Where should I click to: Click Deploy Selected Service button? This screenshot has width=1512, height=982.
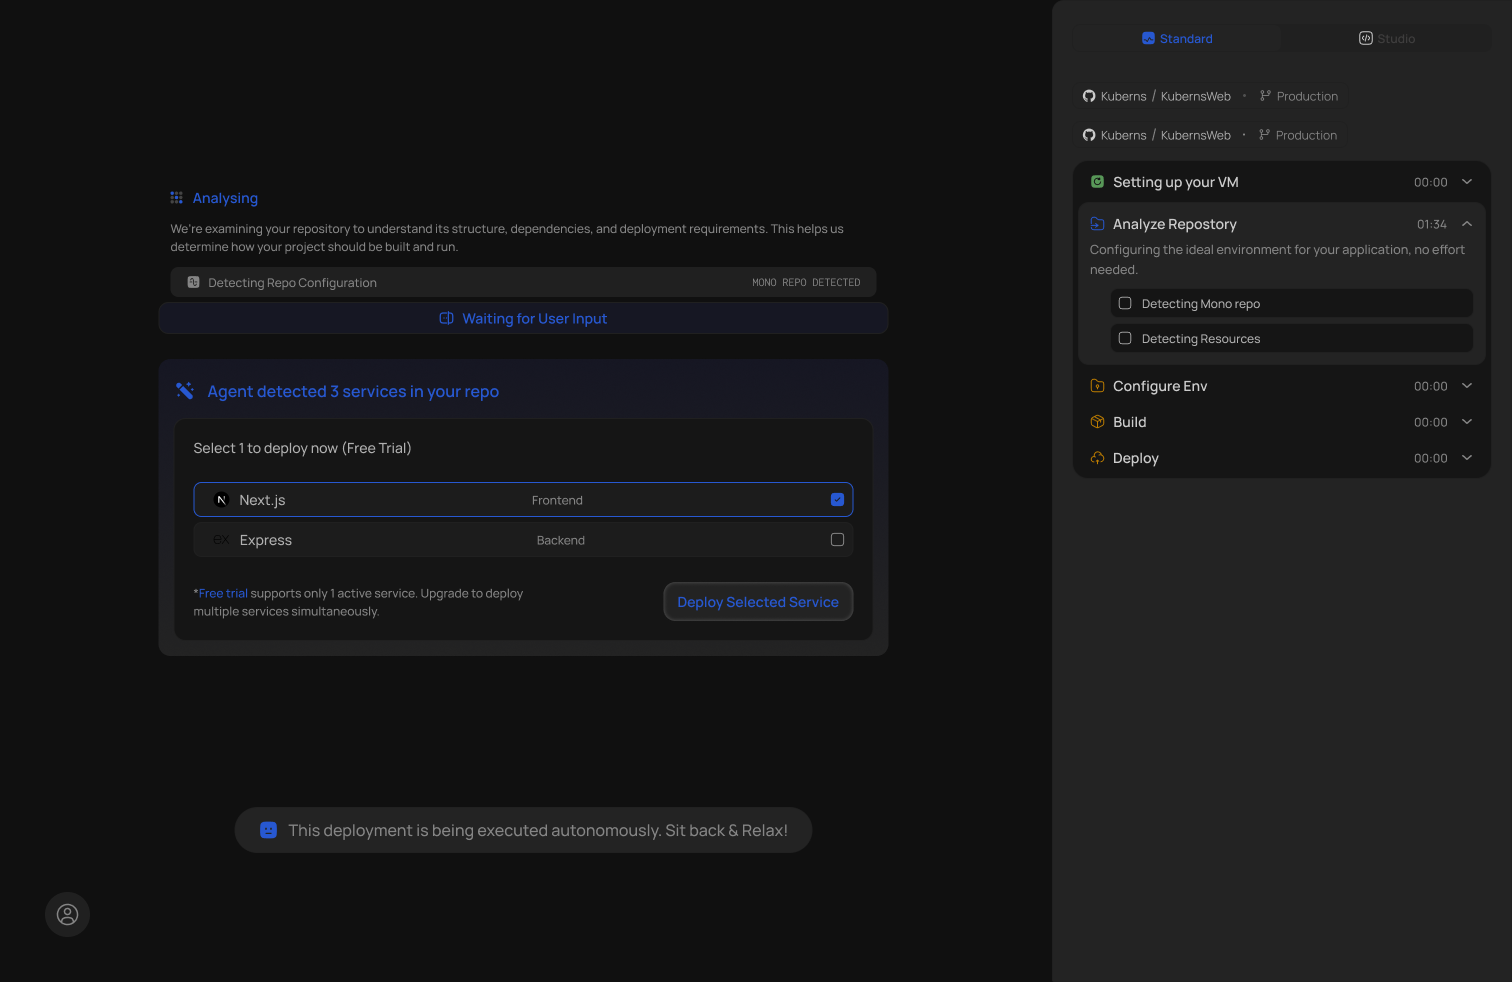[758, 602]
